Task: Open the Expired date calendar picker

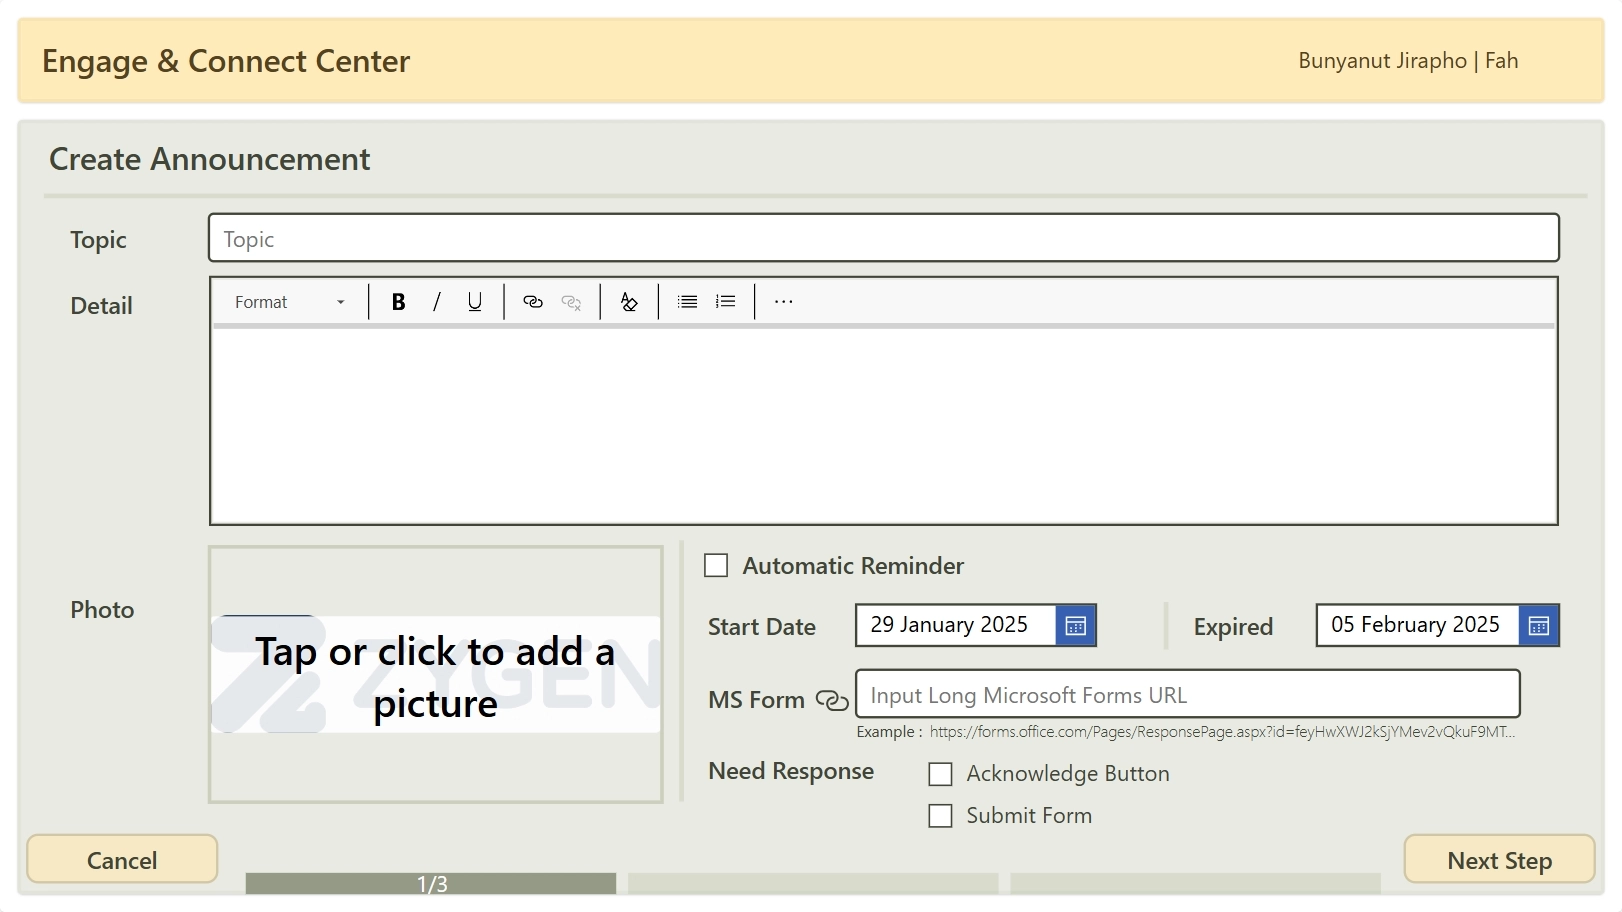Action: tap(1538, 626)
